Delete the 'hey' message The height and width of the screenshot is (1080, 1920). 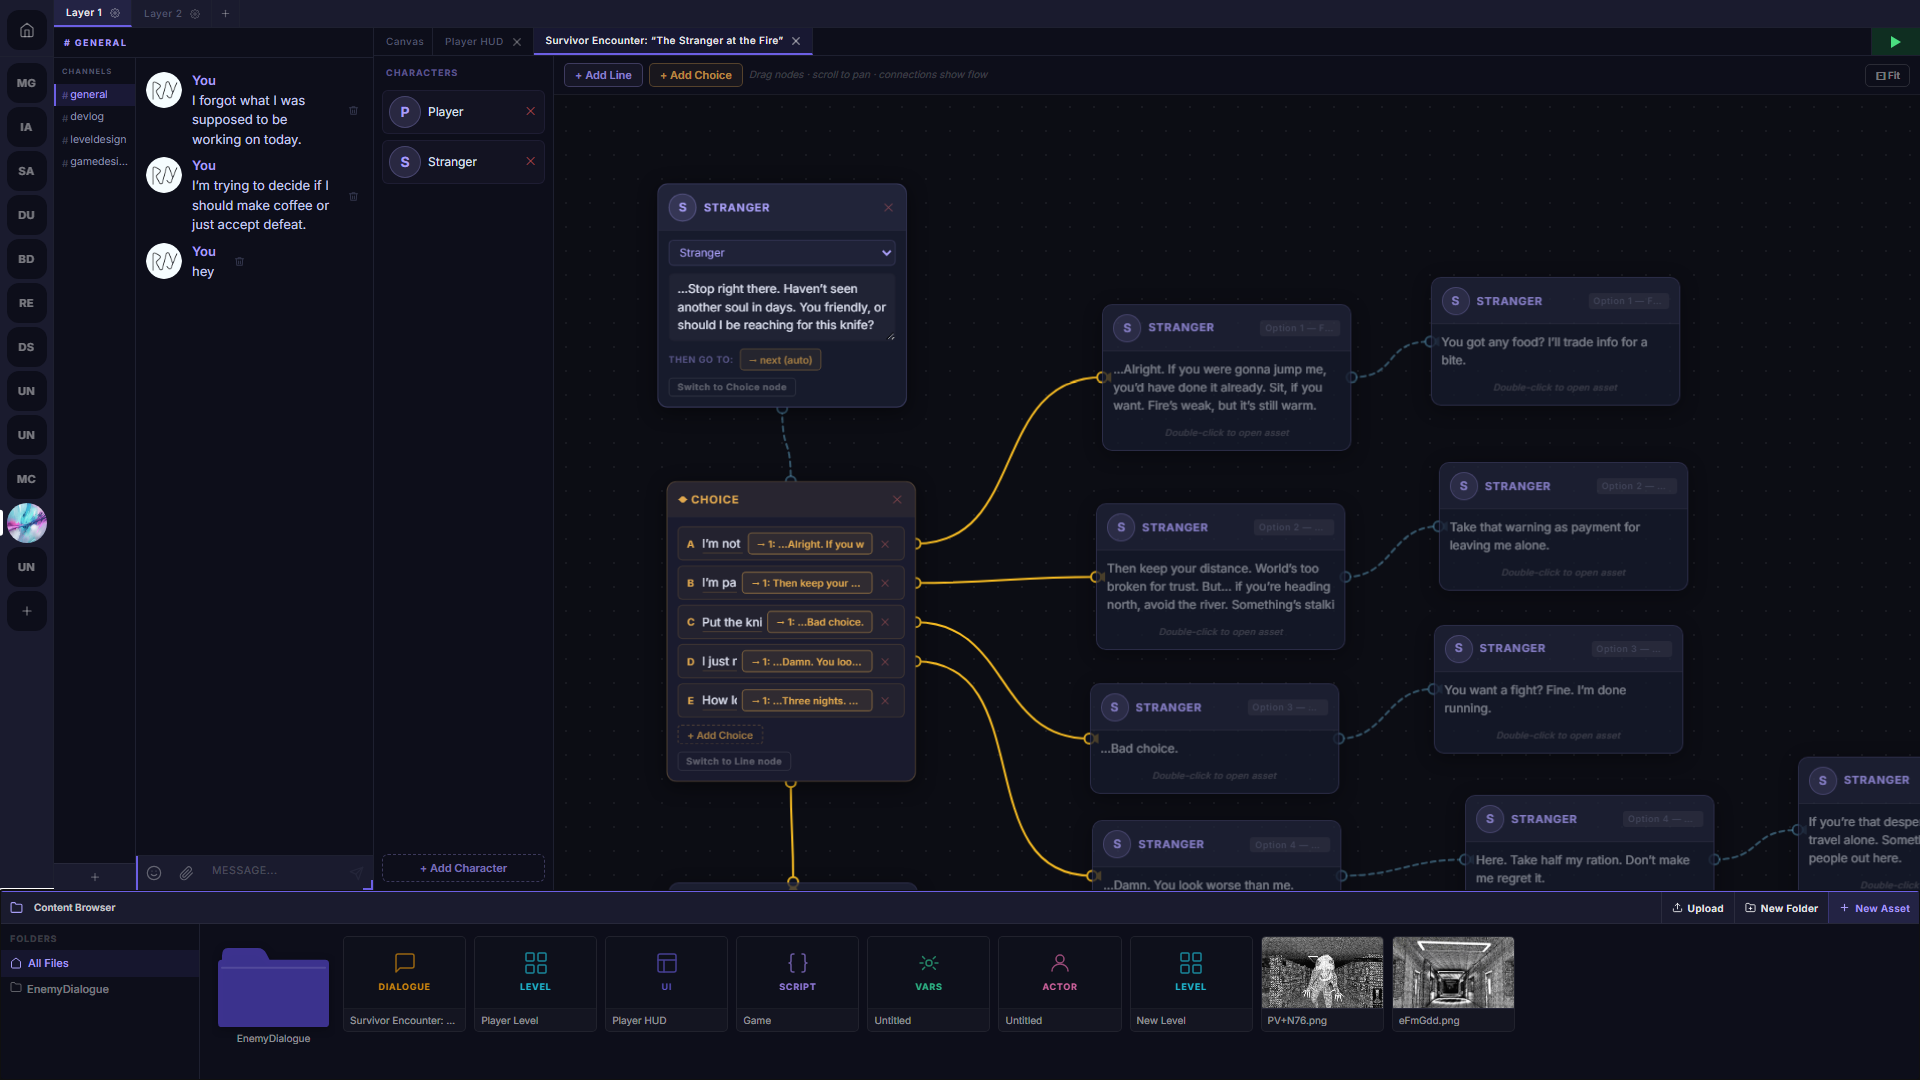(239, 262)
